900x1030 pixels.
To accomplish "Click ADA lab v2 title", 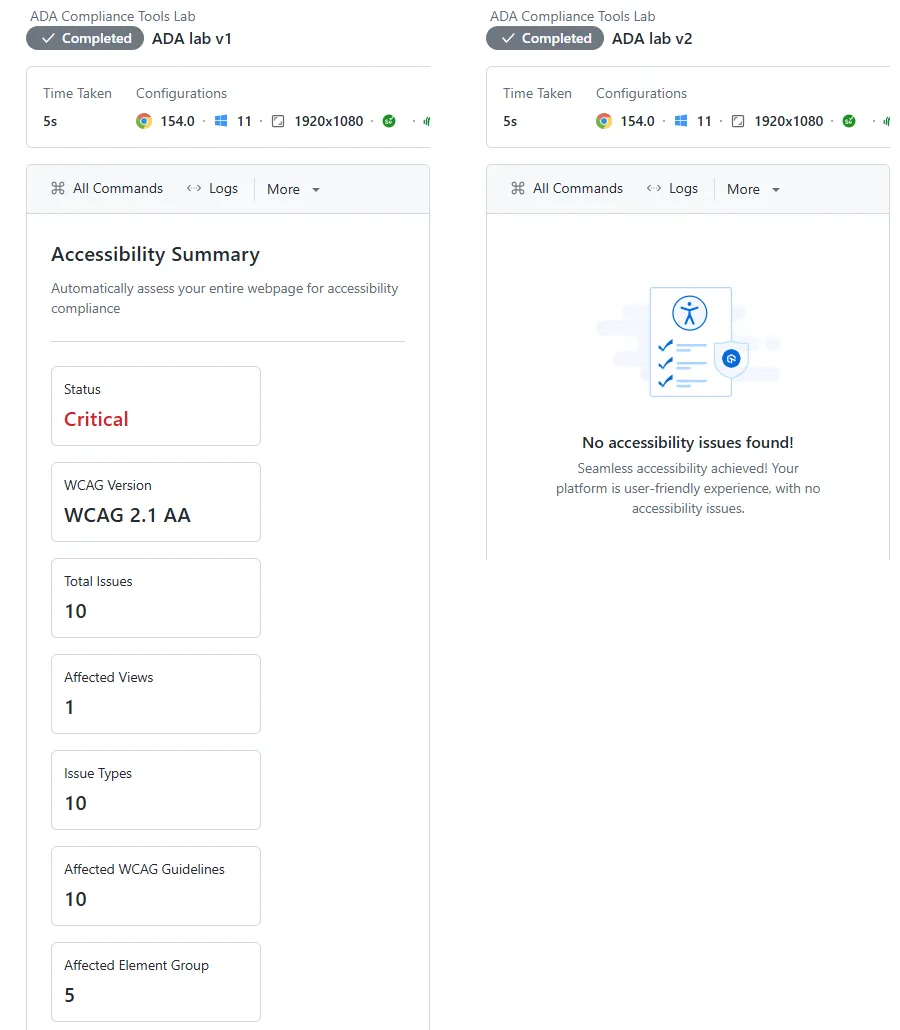I will 652,39.
